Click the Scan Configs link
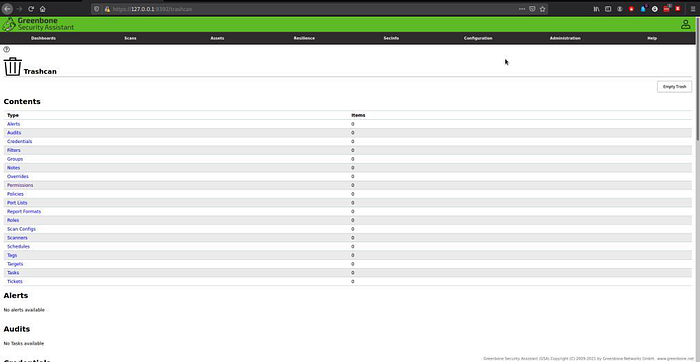The height and width of the screenshot is (362, 700). point(21,229)
